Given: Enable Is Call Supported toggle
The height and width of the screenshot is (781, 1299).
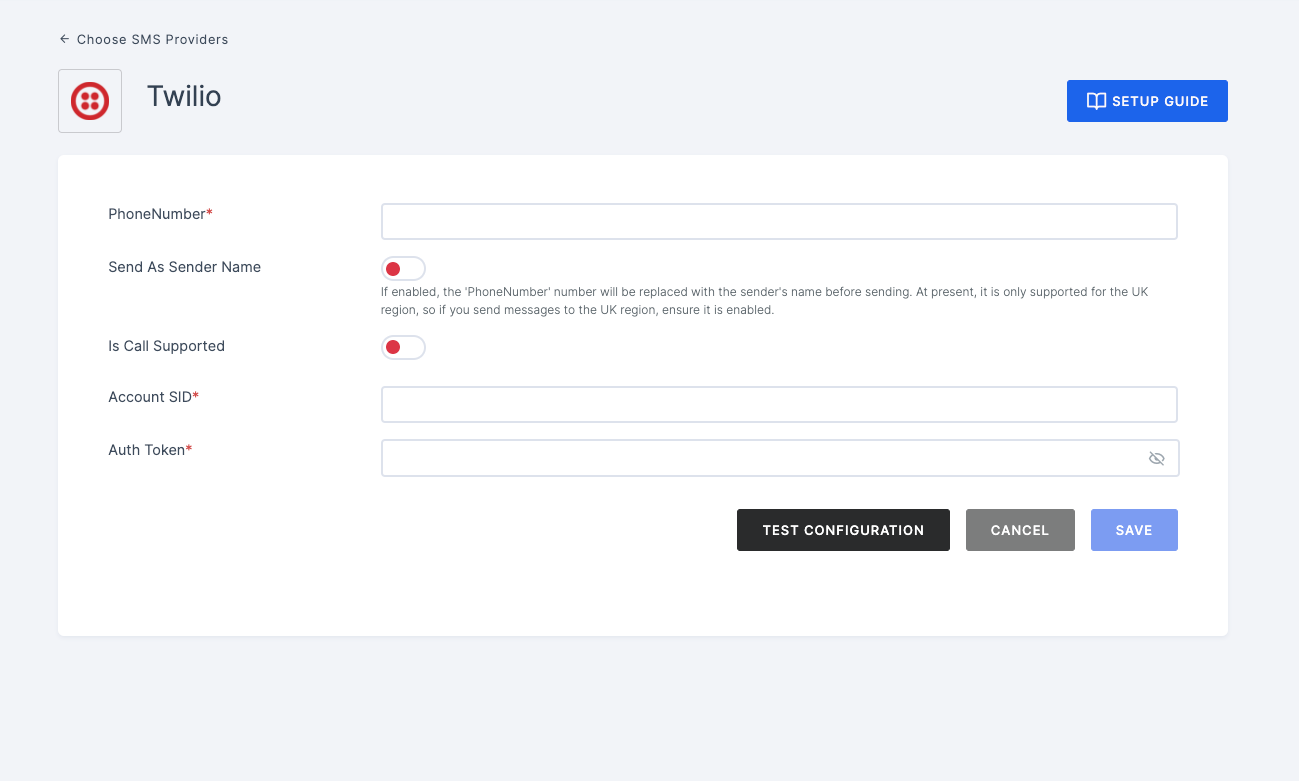Looking at the screenshot, I should (x=403, y=347).
